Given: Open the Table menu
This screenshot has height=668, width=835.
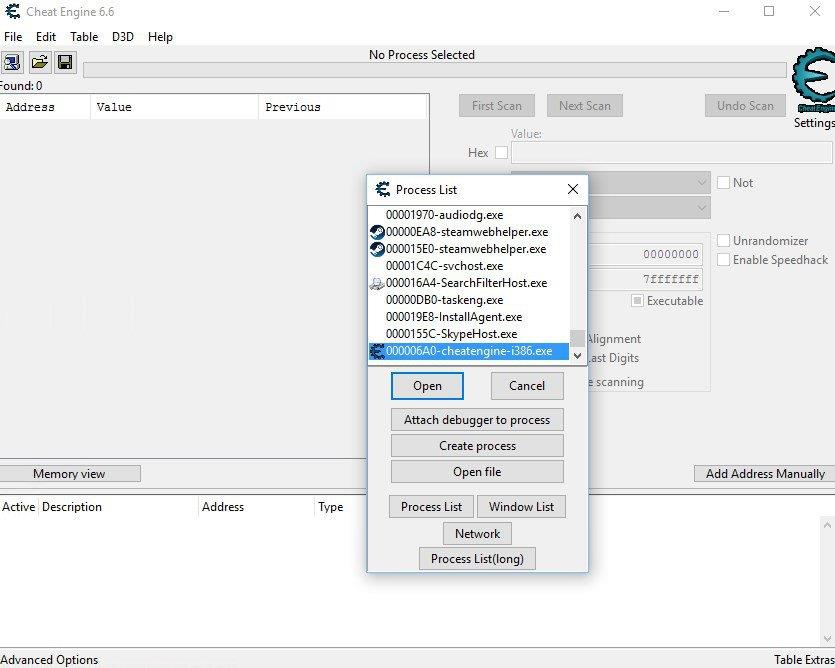Looking at the screenshot, I should click(84, 37).
